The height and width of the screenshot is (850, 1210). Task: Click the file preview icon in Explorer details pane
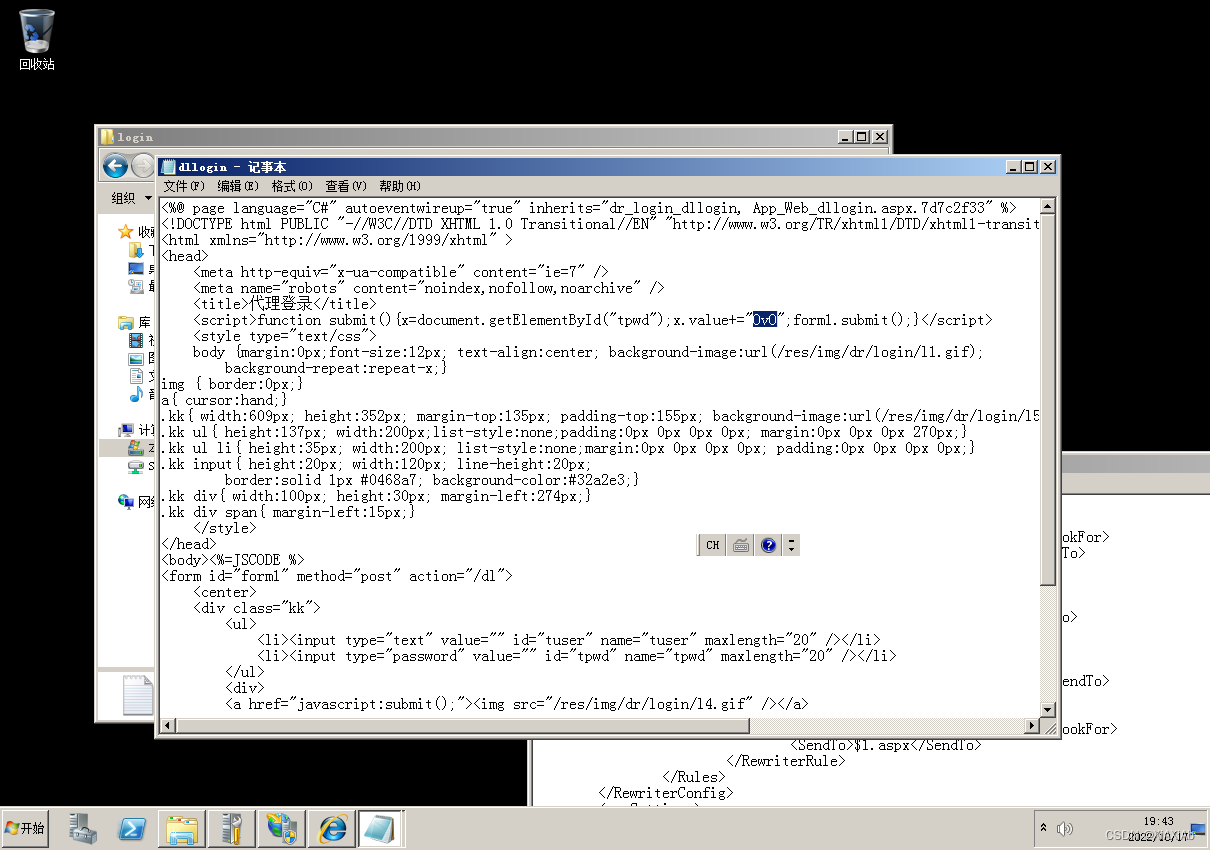point(137,694)
